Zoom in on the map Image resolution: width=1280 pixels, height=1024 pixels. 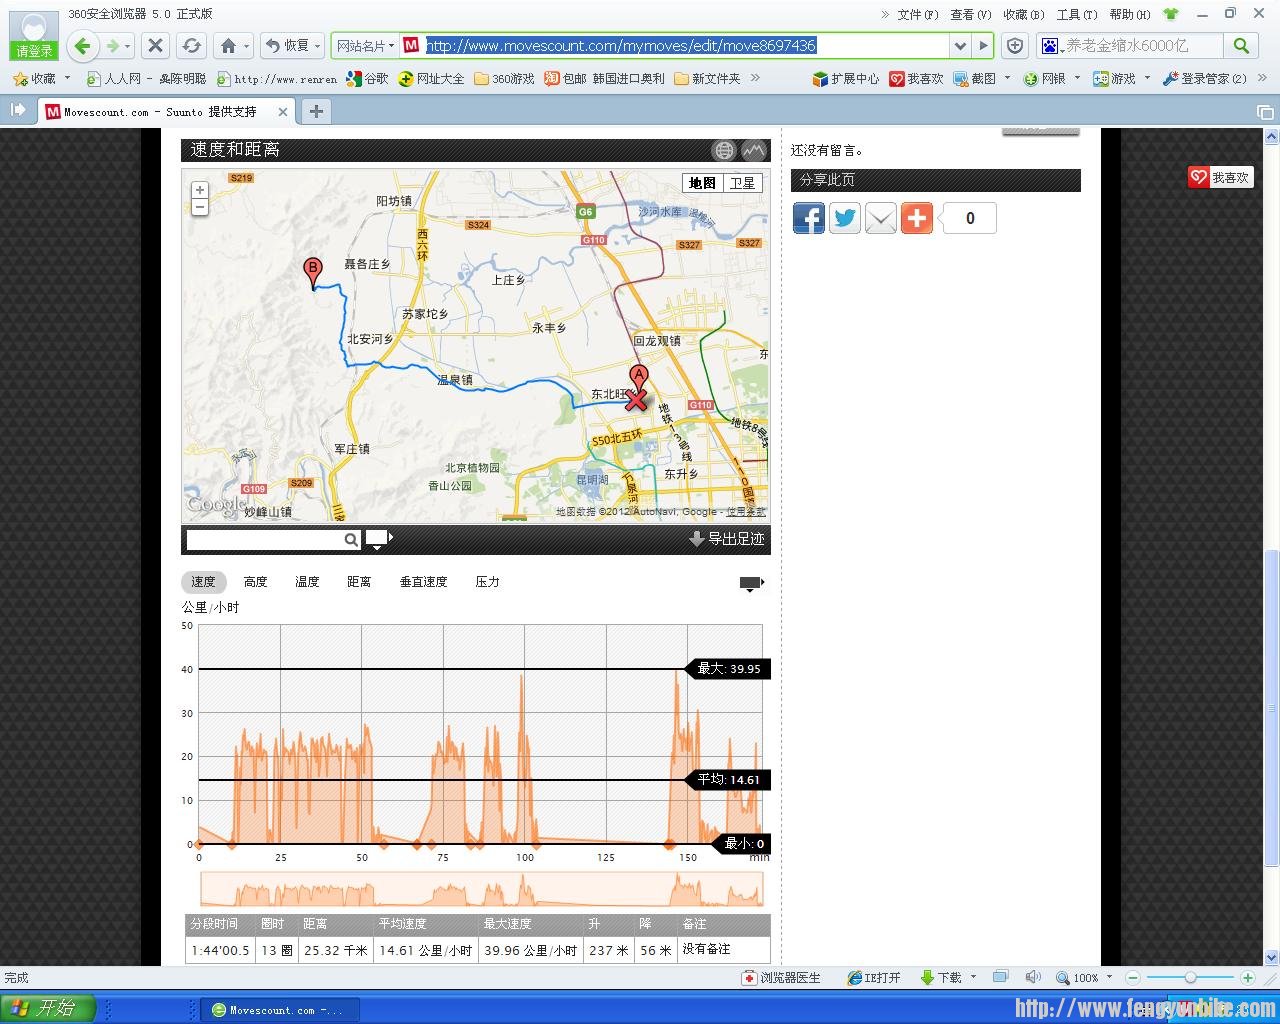[200, 190]
